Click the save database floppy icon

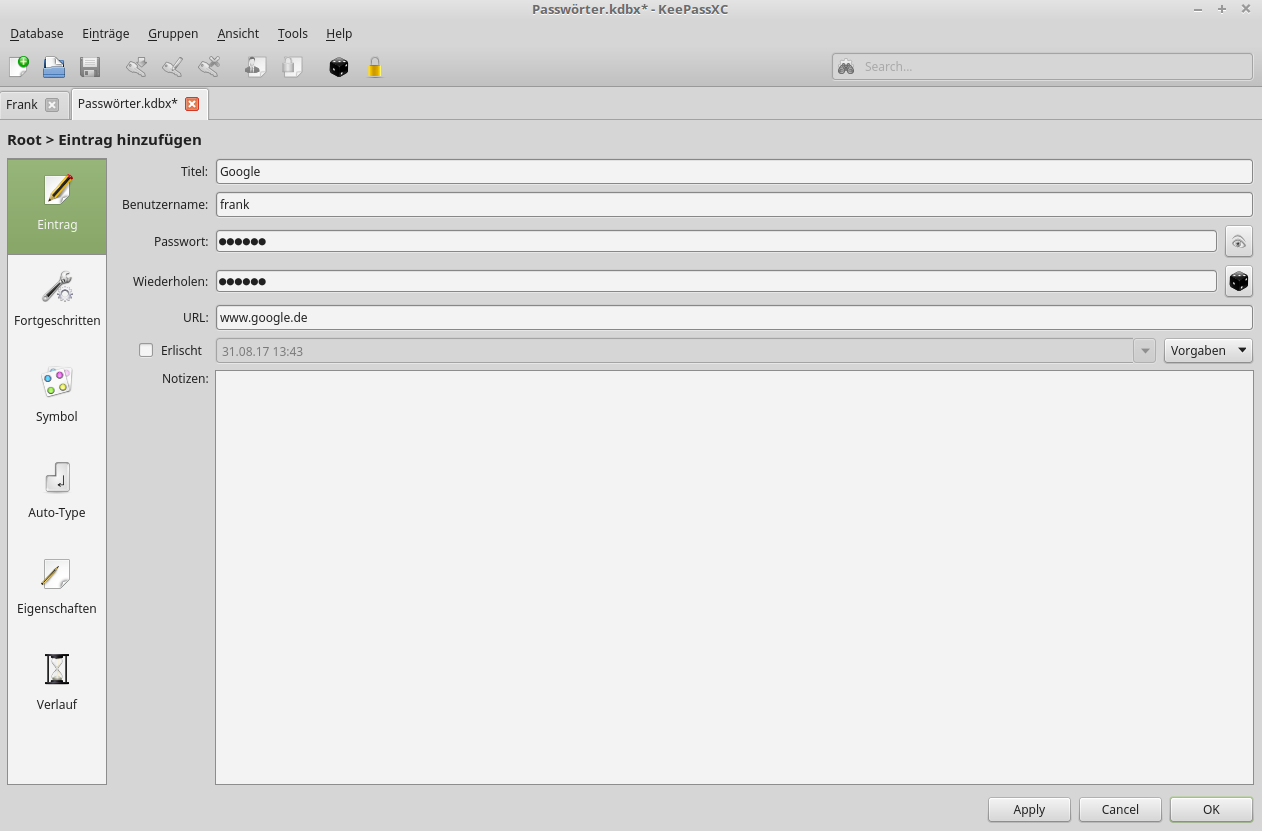click(90, 67)
